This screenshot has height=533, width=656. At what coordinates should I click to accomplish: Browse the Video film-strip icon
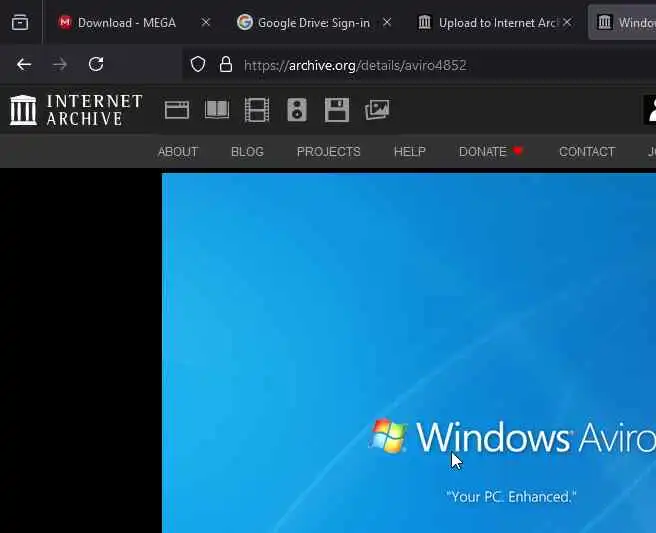pyautogui.click(x=257, y=110)
